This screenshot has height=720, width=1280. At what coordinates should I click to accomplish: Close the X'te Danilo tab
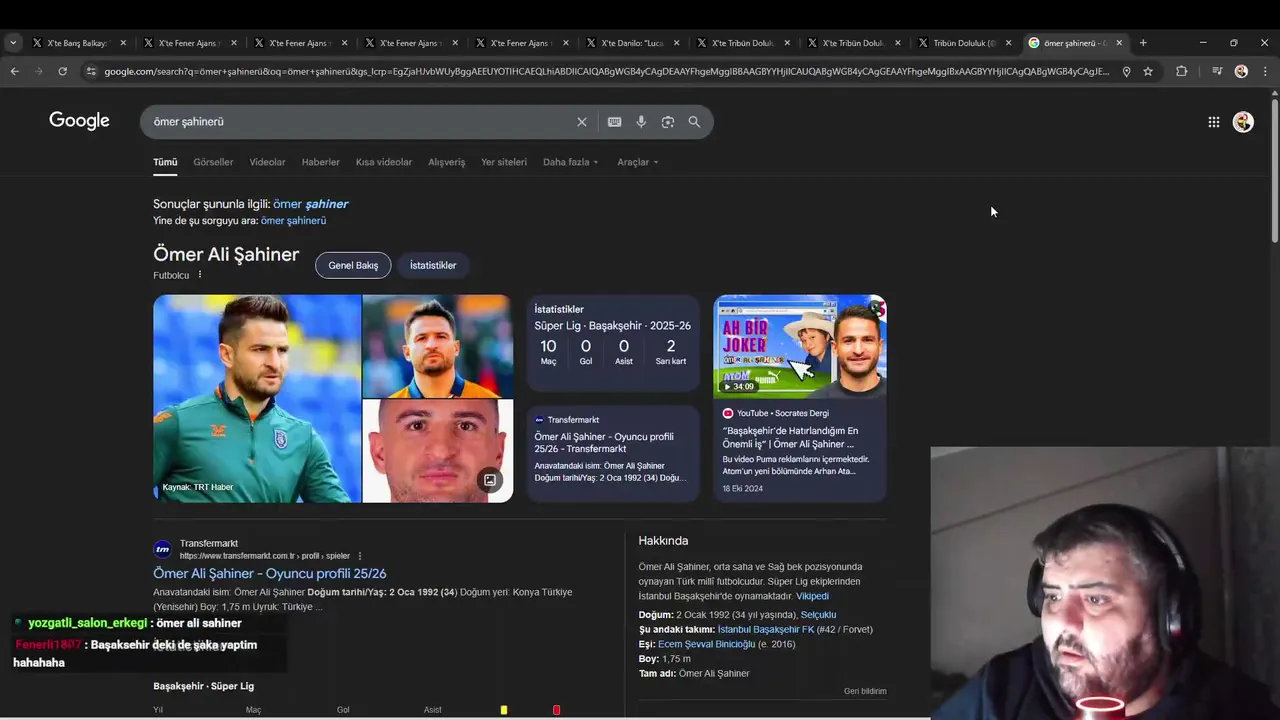pyautogui.click(x=677, y=43)
